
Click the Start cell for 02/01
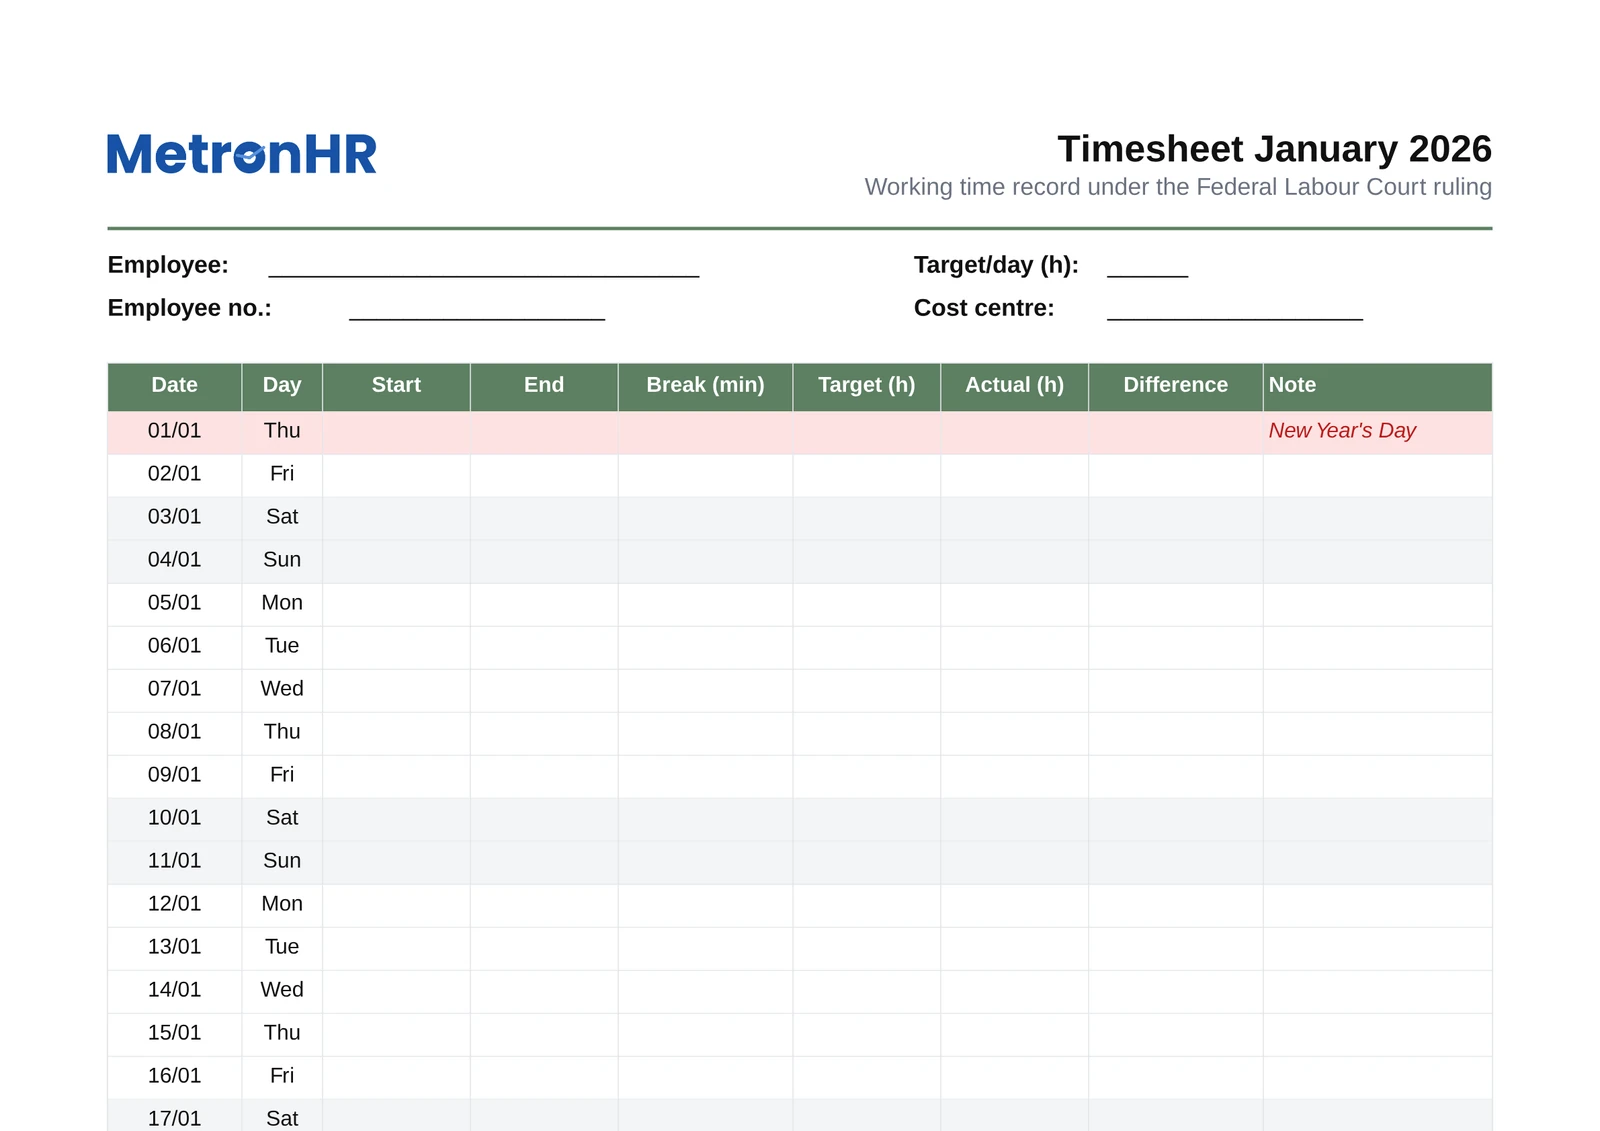(x=396, y=475)
